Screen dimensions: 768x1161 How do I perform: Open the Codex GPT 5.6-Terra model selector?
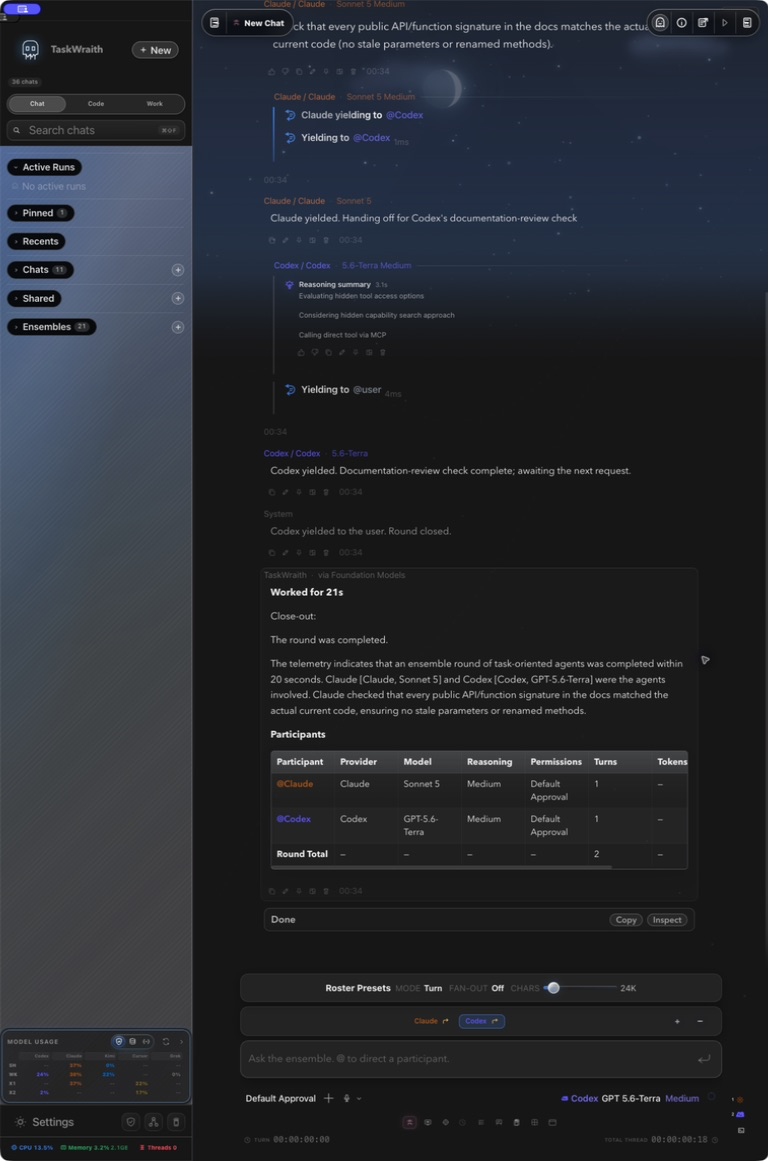click(611, 1099)
